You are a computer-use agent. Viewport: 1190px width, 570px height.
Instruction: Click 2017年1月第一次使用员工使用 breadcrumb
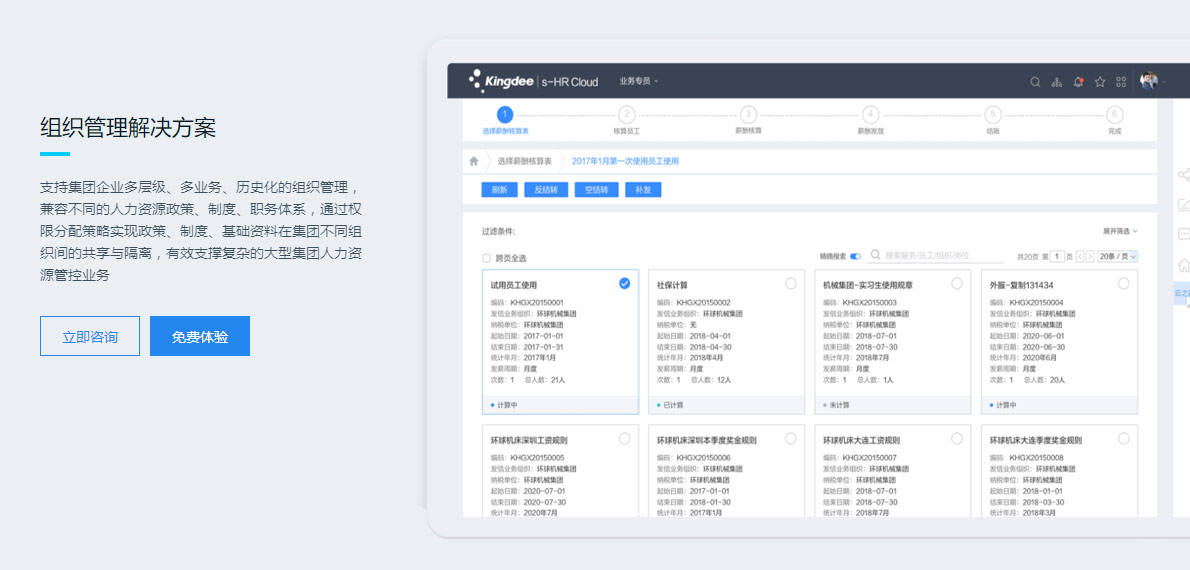coord(625,161)
